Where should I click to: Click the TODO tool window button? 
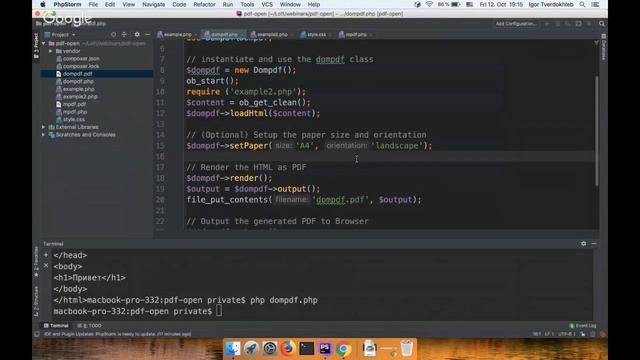89,326
